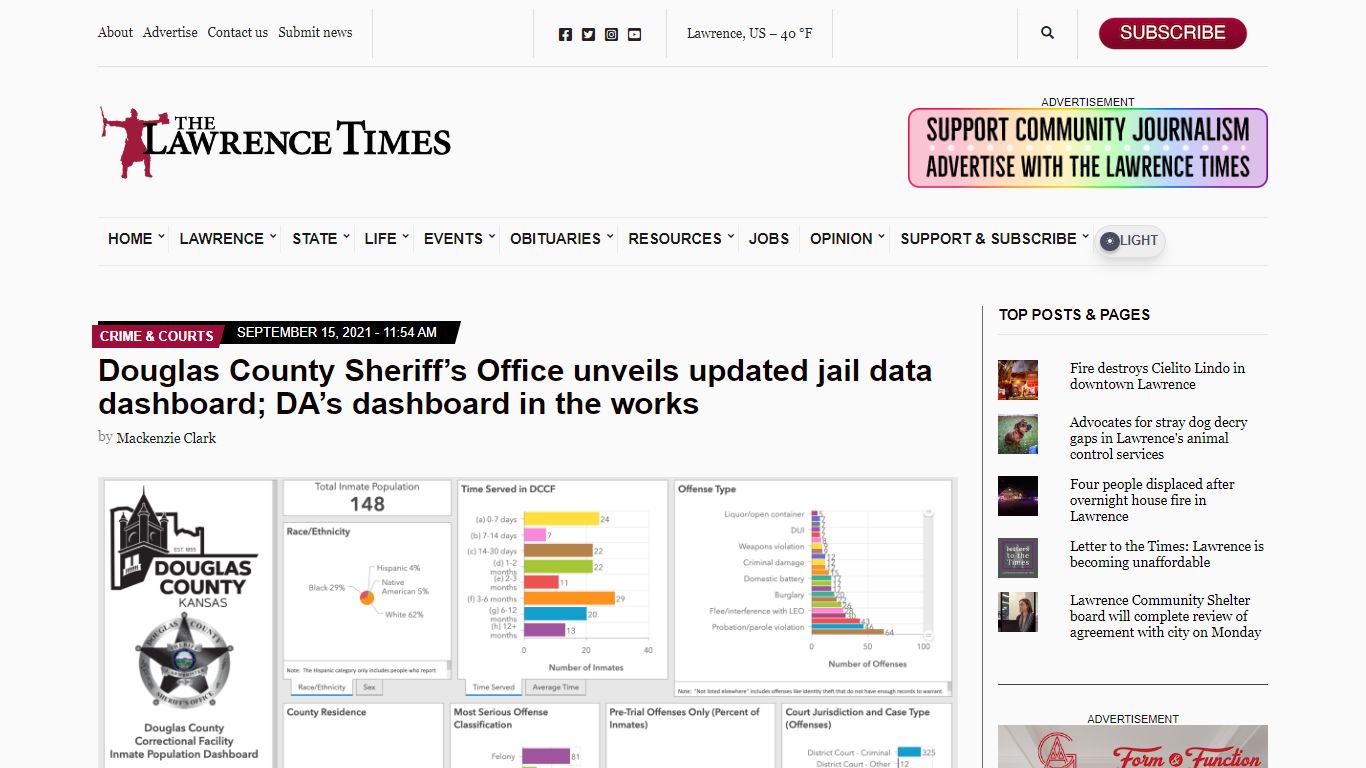Click the Lawrence, US weather text
1366x768 pixels.
(750, 34)
